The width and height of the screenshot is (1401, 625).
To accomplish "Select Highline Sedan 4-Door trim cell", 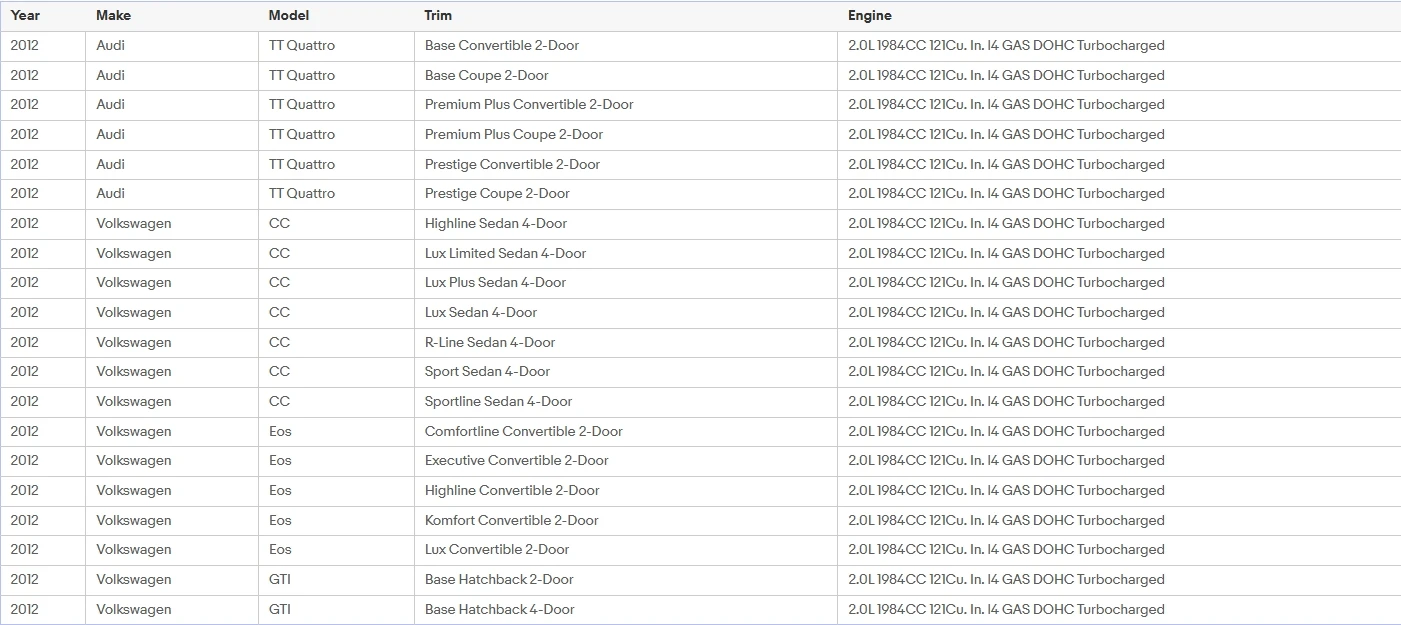I will [626, 224].
